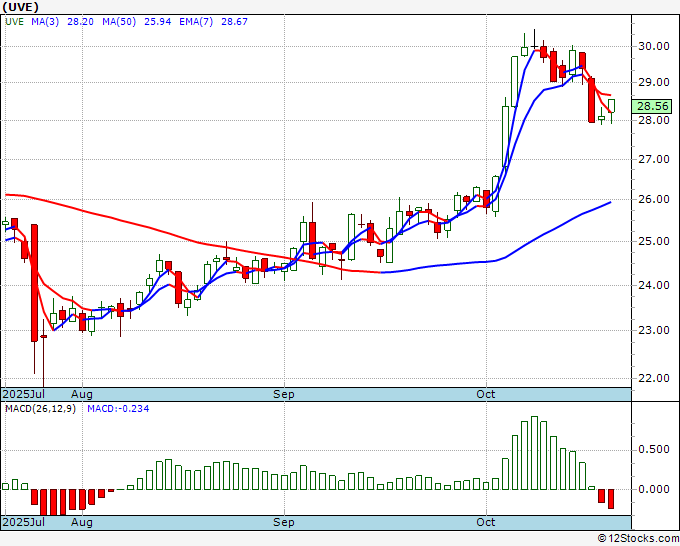The width and height of the screenshot is (680, 546).
Task: Click the 0.000 MACD axis label
Action: [654, 490]
